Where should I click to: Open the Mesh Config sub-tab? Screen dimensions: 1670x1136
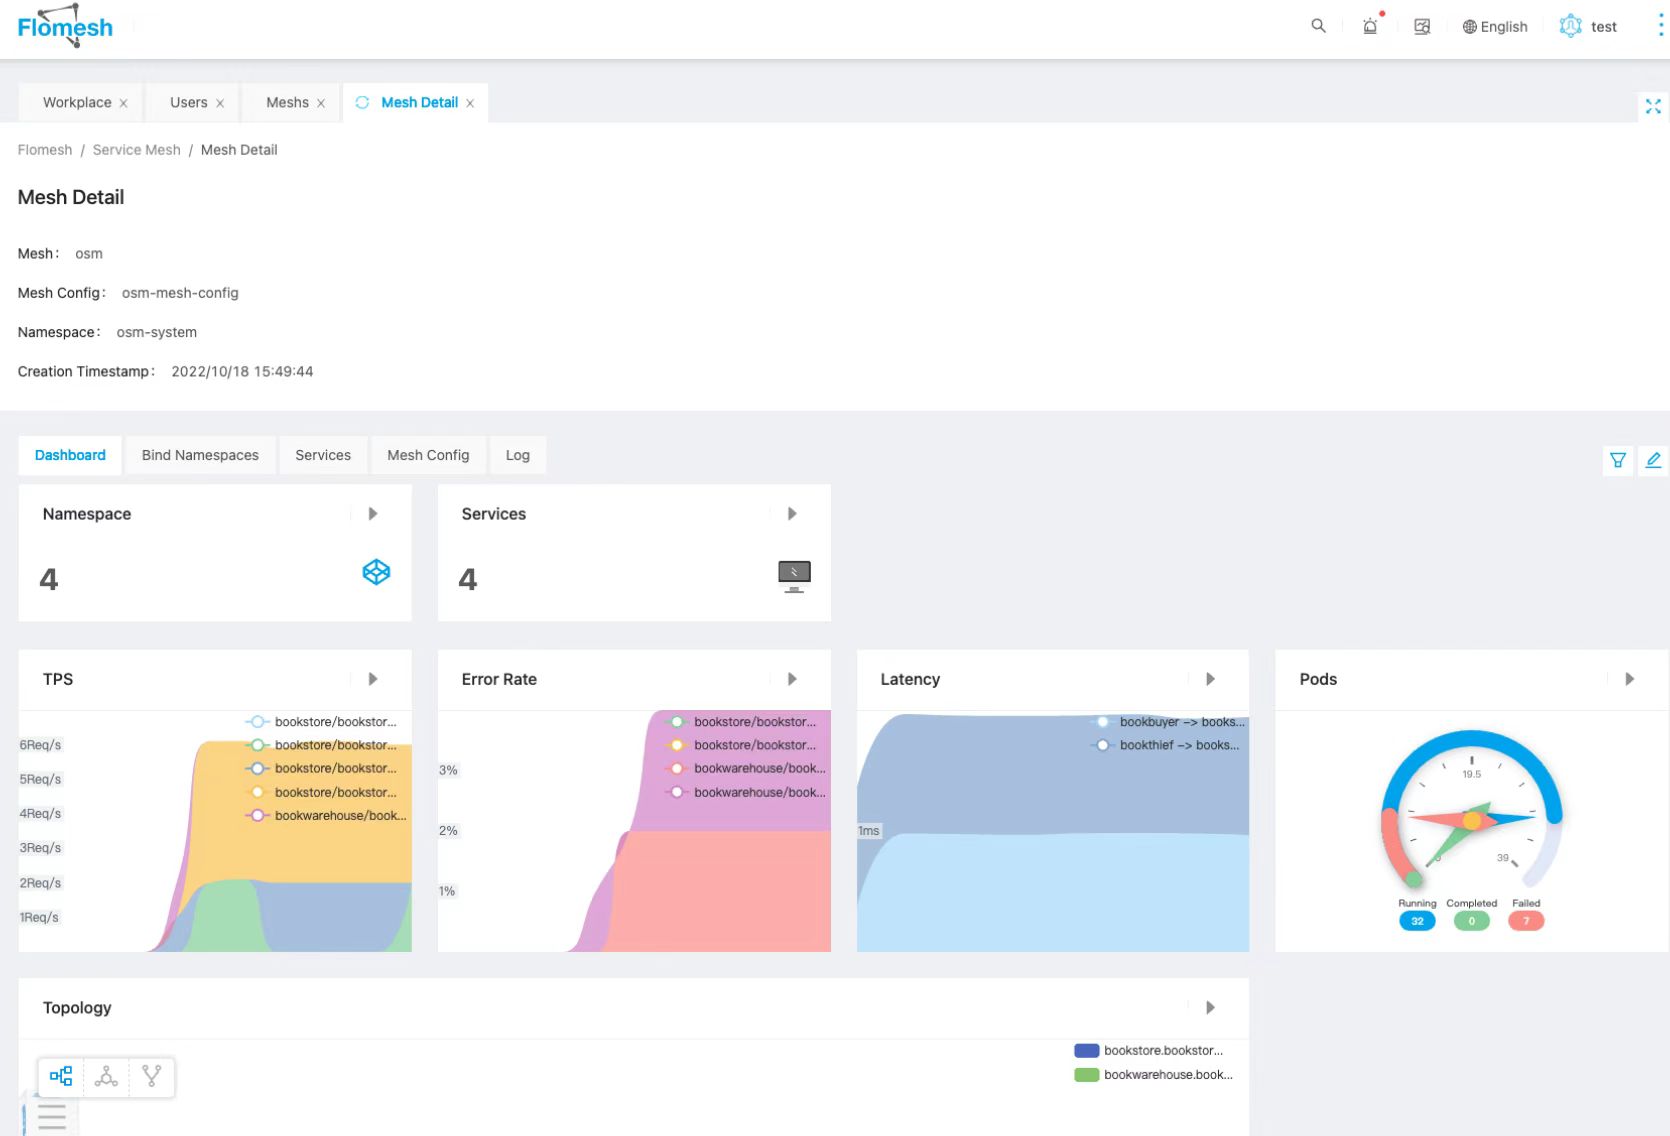[x=428, y=455]
